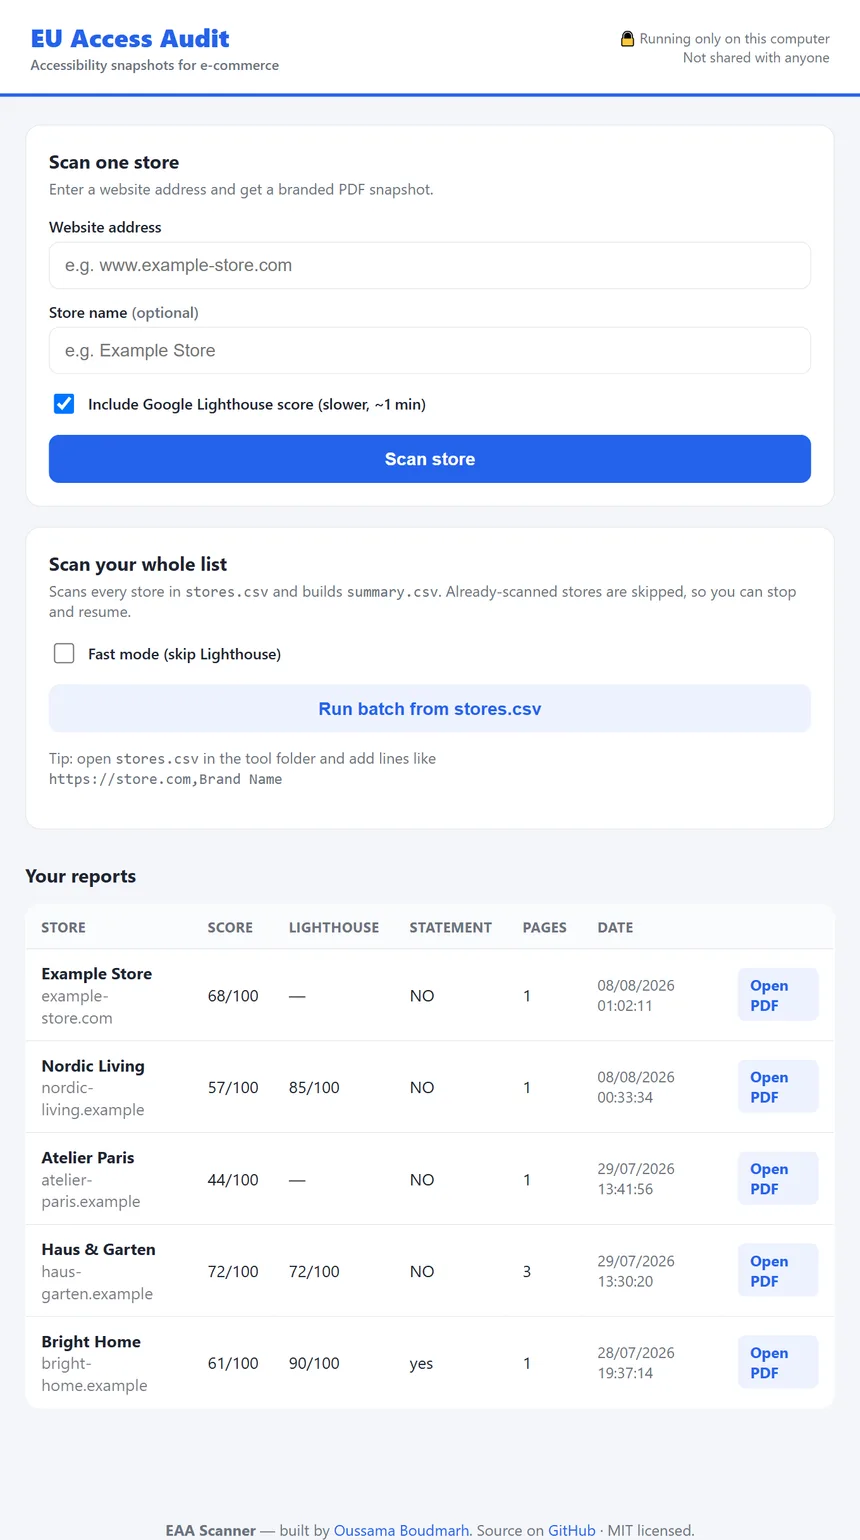The width and height of the screenshot is (860, 1540).
Task: Click the Website address input field
Action: pyautogui.click(x=430, y=266)
